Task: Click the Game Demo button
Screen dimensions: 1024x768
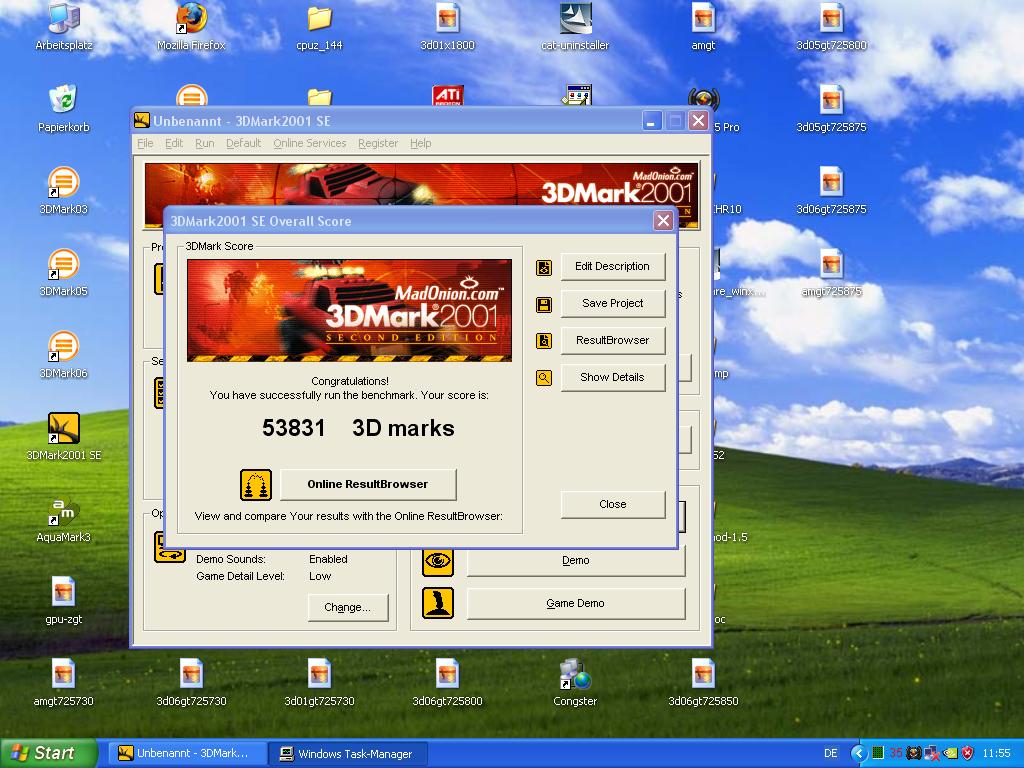Action: (575, 603)
